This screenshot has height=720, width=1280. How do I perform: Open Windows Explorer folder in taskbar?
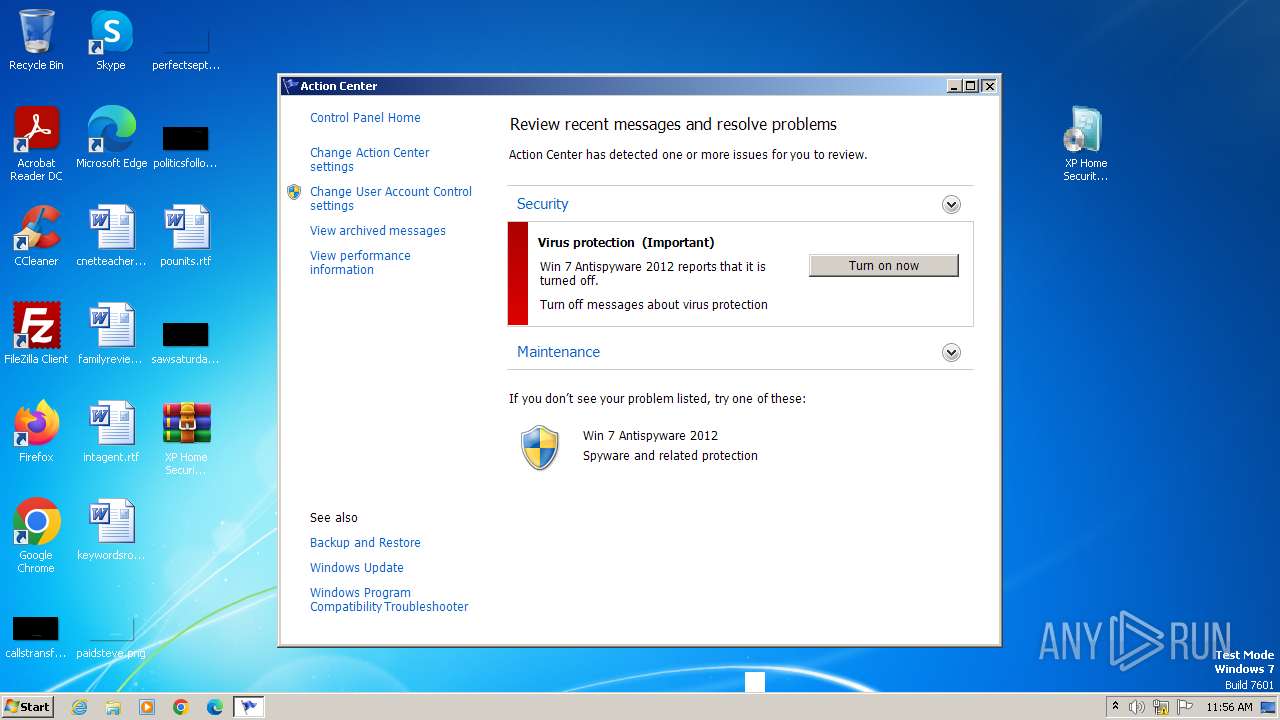[113, 707]
